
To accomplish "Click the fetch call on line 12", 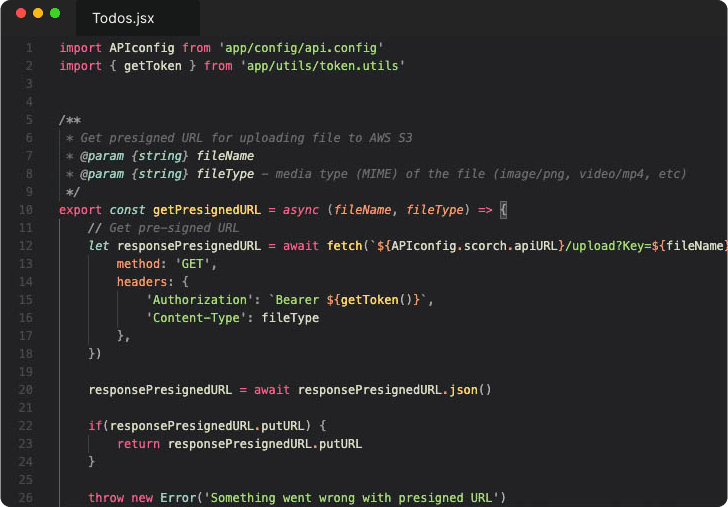I will pyautogui.click(x=344, y=246).
